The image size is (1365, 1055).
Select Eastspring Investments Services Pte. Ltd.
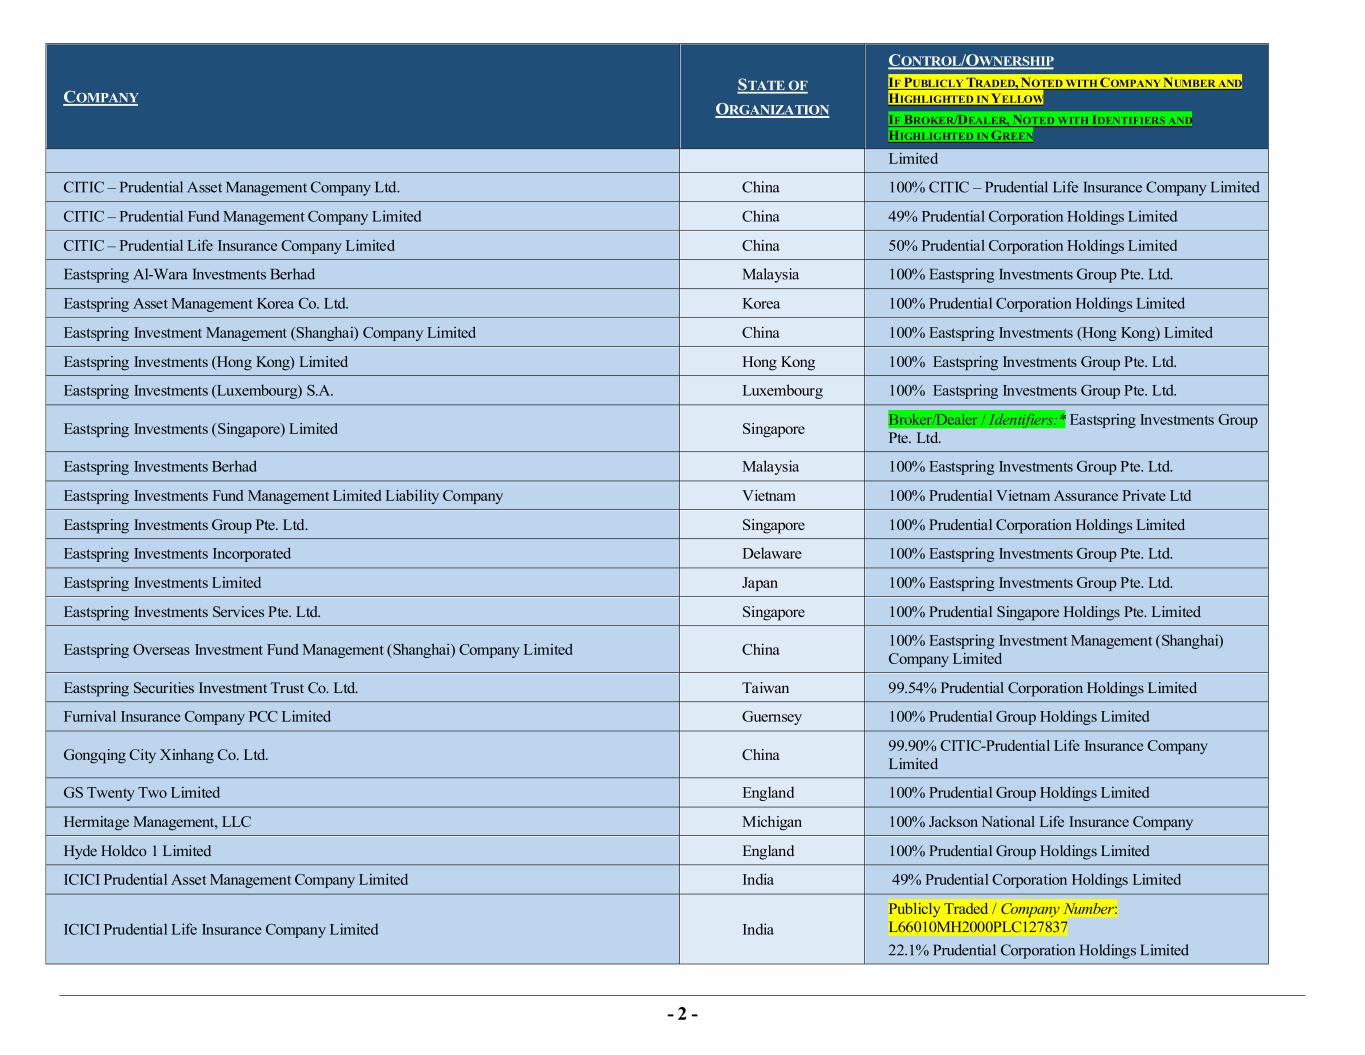coord(192,611)
